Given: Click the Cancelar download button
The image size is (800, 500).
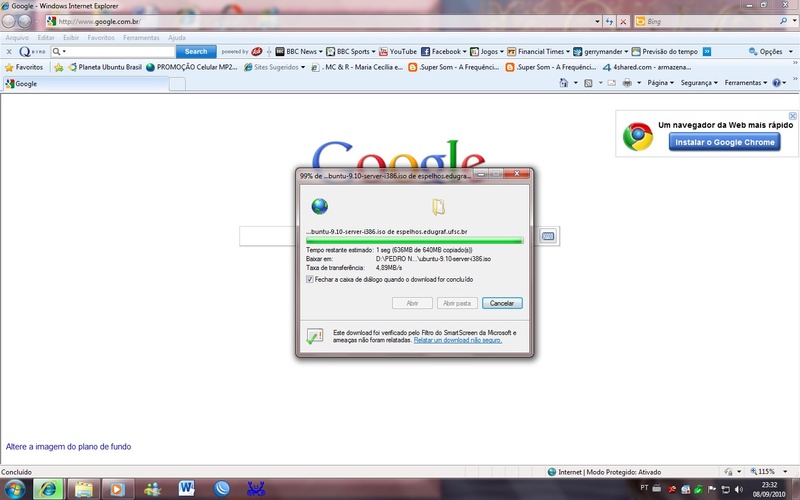Looking at the screenshot, I should click(x=502, y=303).
